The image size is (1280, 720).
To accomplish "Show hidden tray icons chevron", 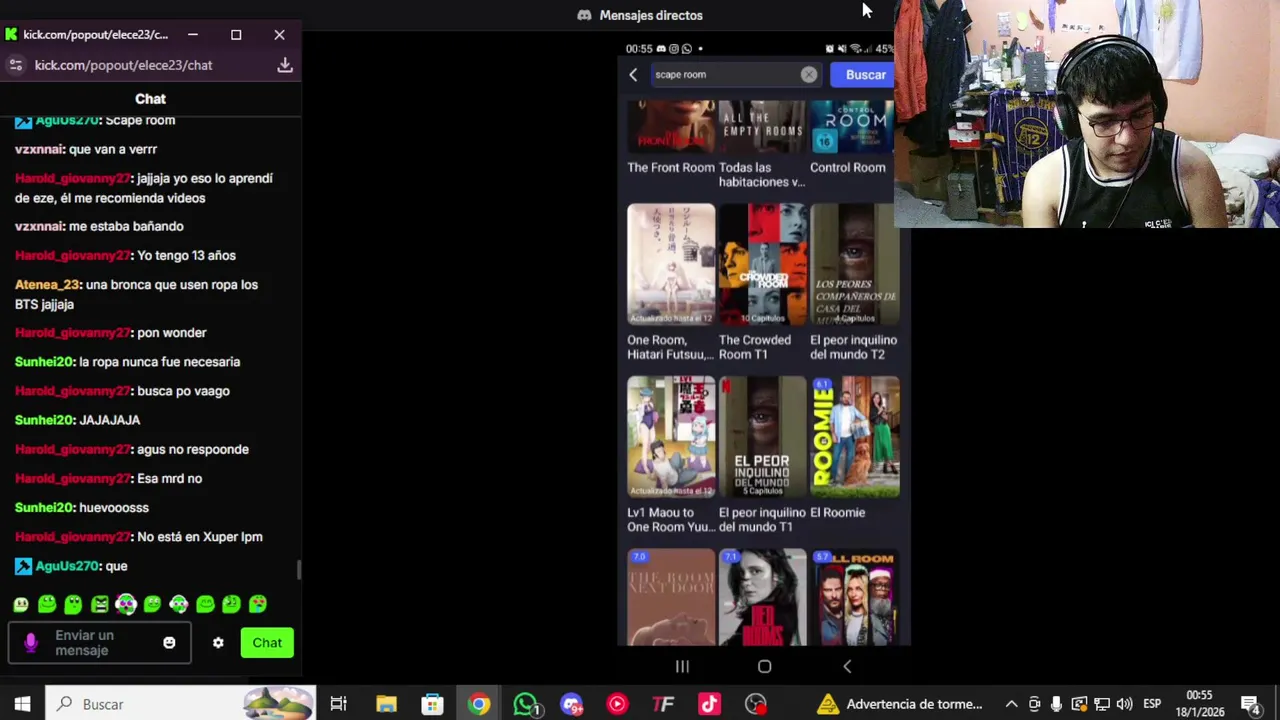I will (1012, 704).
